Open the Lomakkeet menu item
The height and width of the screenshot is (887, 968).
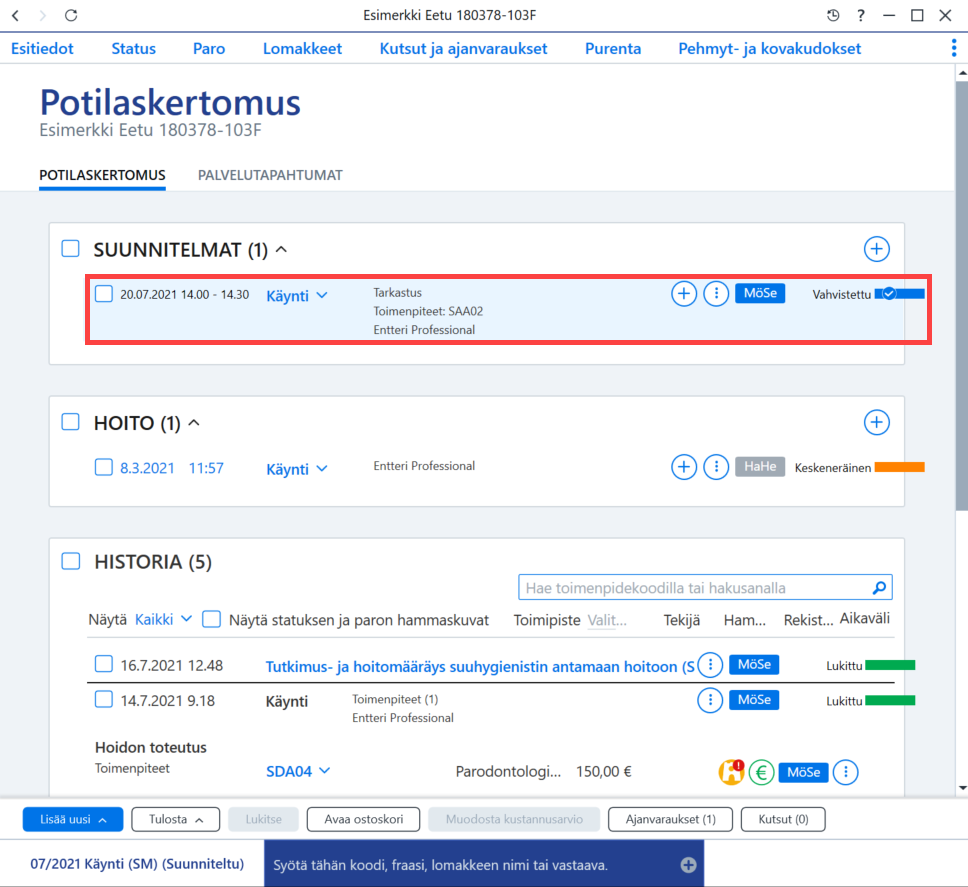(302, 49)
